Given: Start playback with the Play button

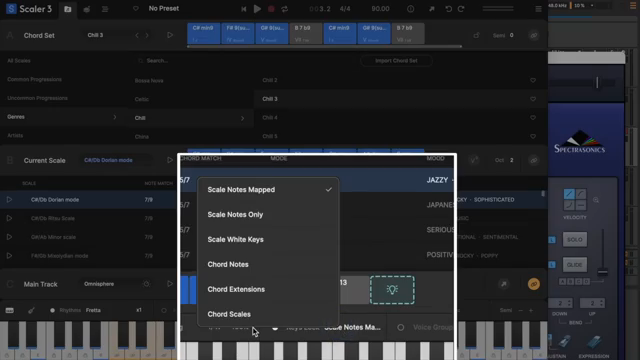Looking at the screenshot, I should (x=257, y=9).
